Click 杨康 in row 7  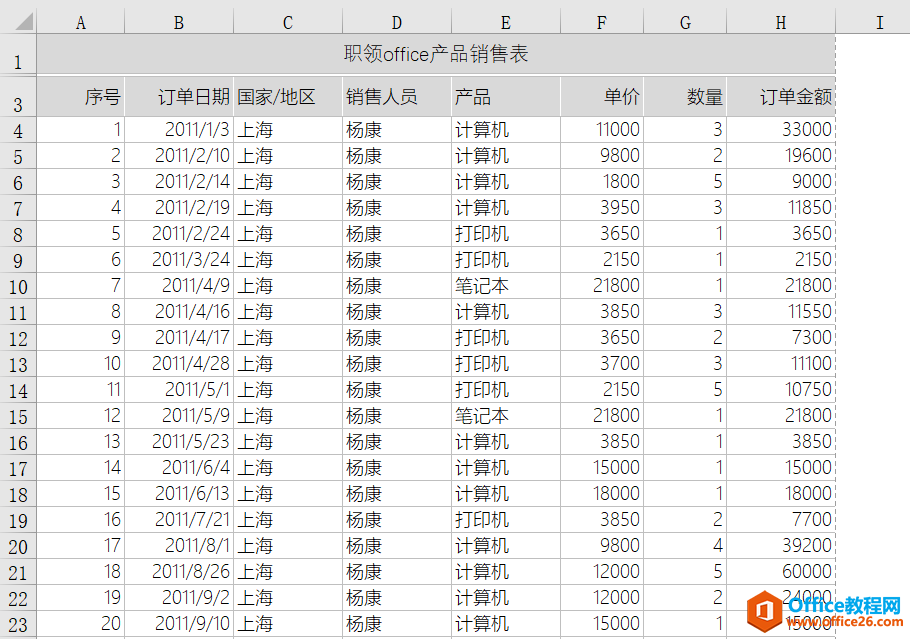click(x=397, y=208)
